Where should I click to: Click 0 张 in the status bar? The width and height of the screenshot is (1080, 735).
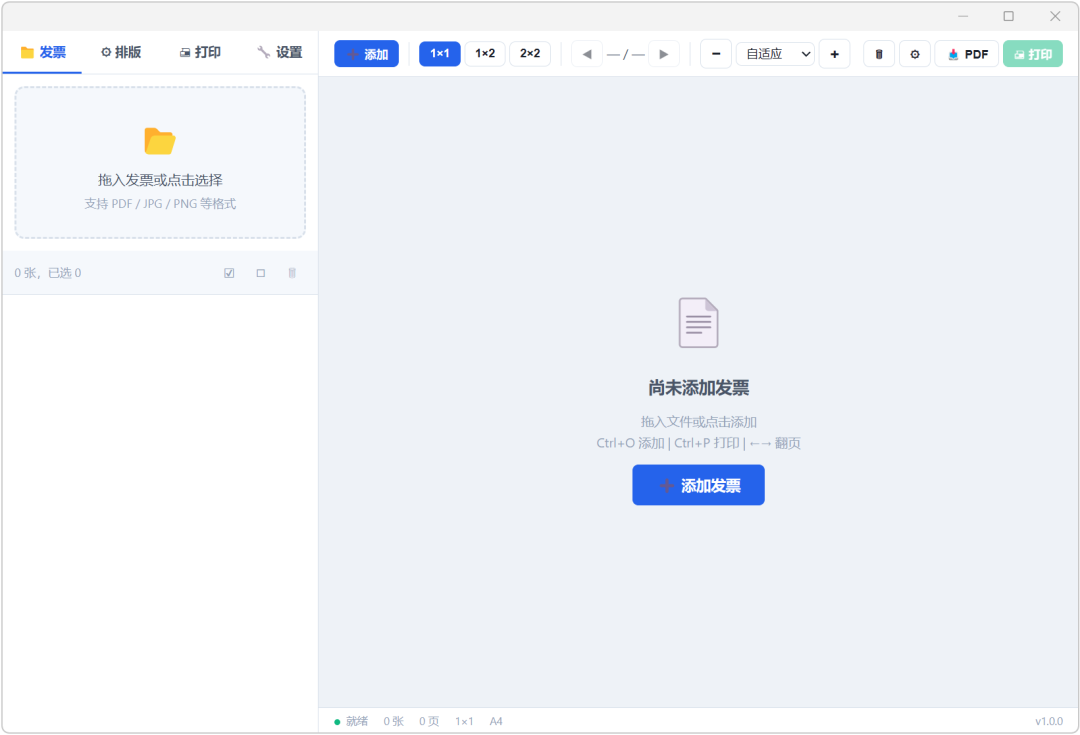(393, 721)
